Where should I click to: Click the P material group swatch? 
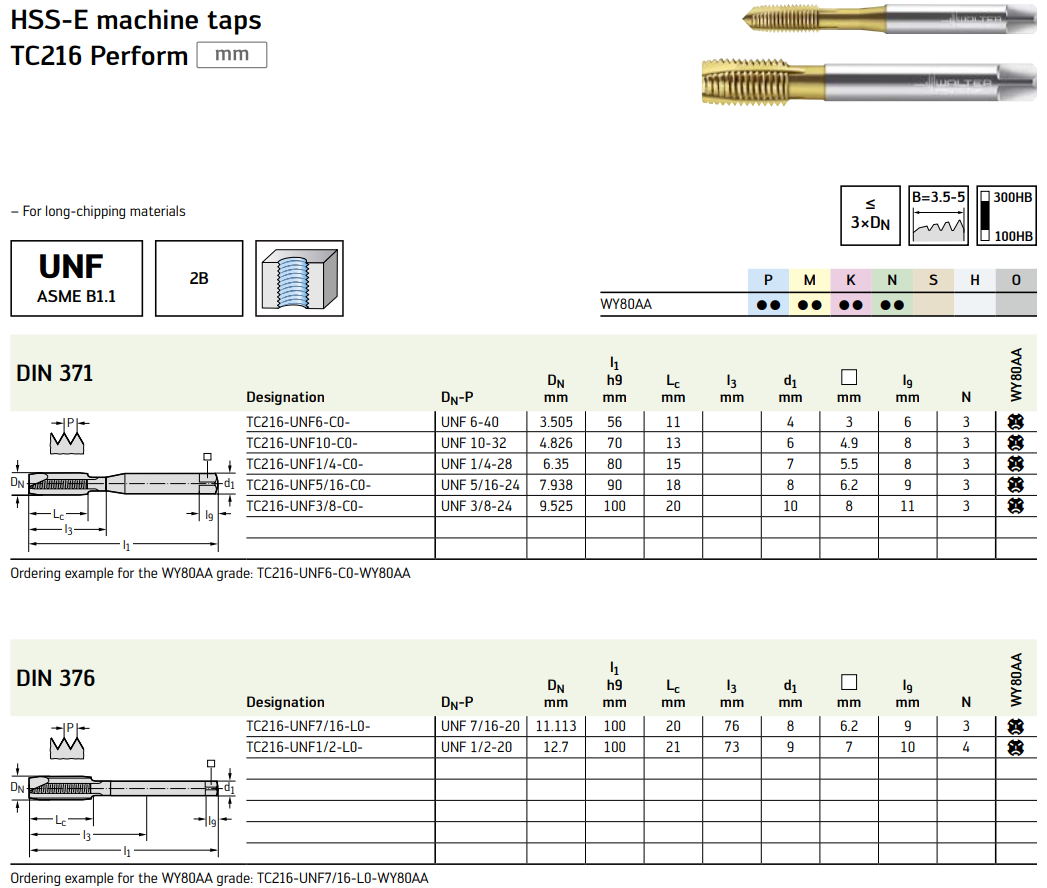[x=768, y=280]
